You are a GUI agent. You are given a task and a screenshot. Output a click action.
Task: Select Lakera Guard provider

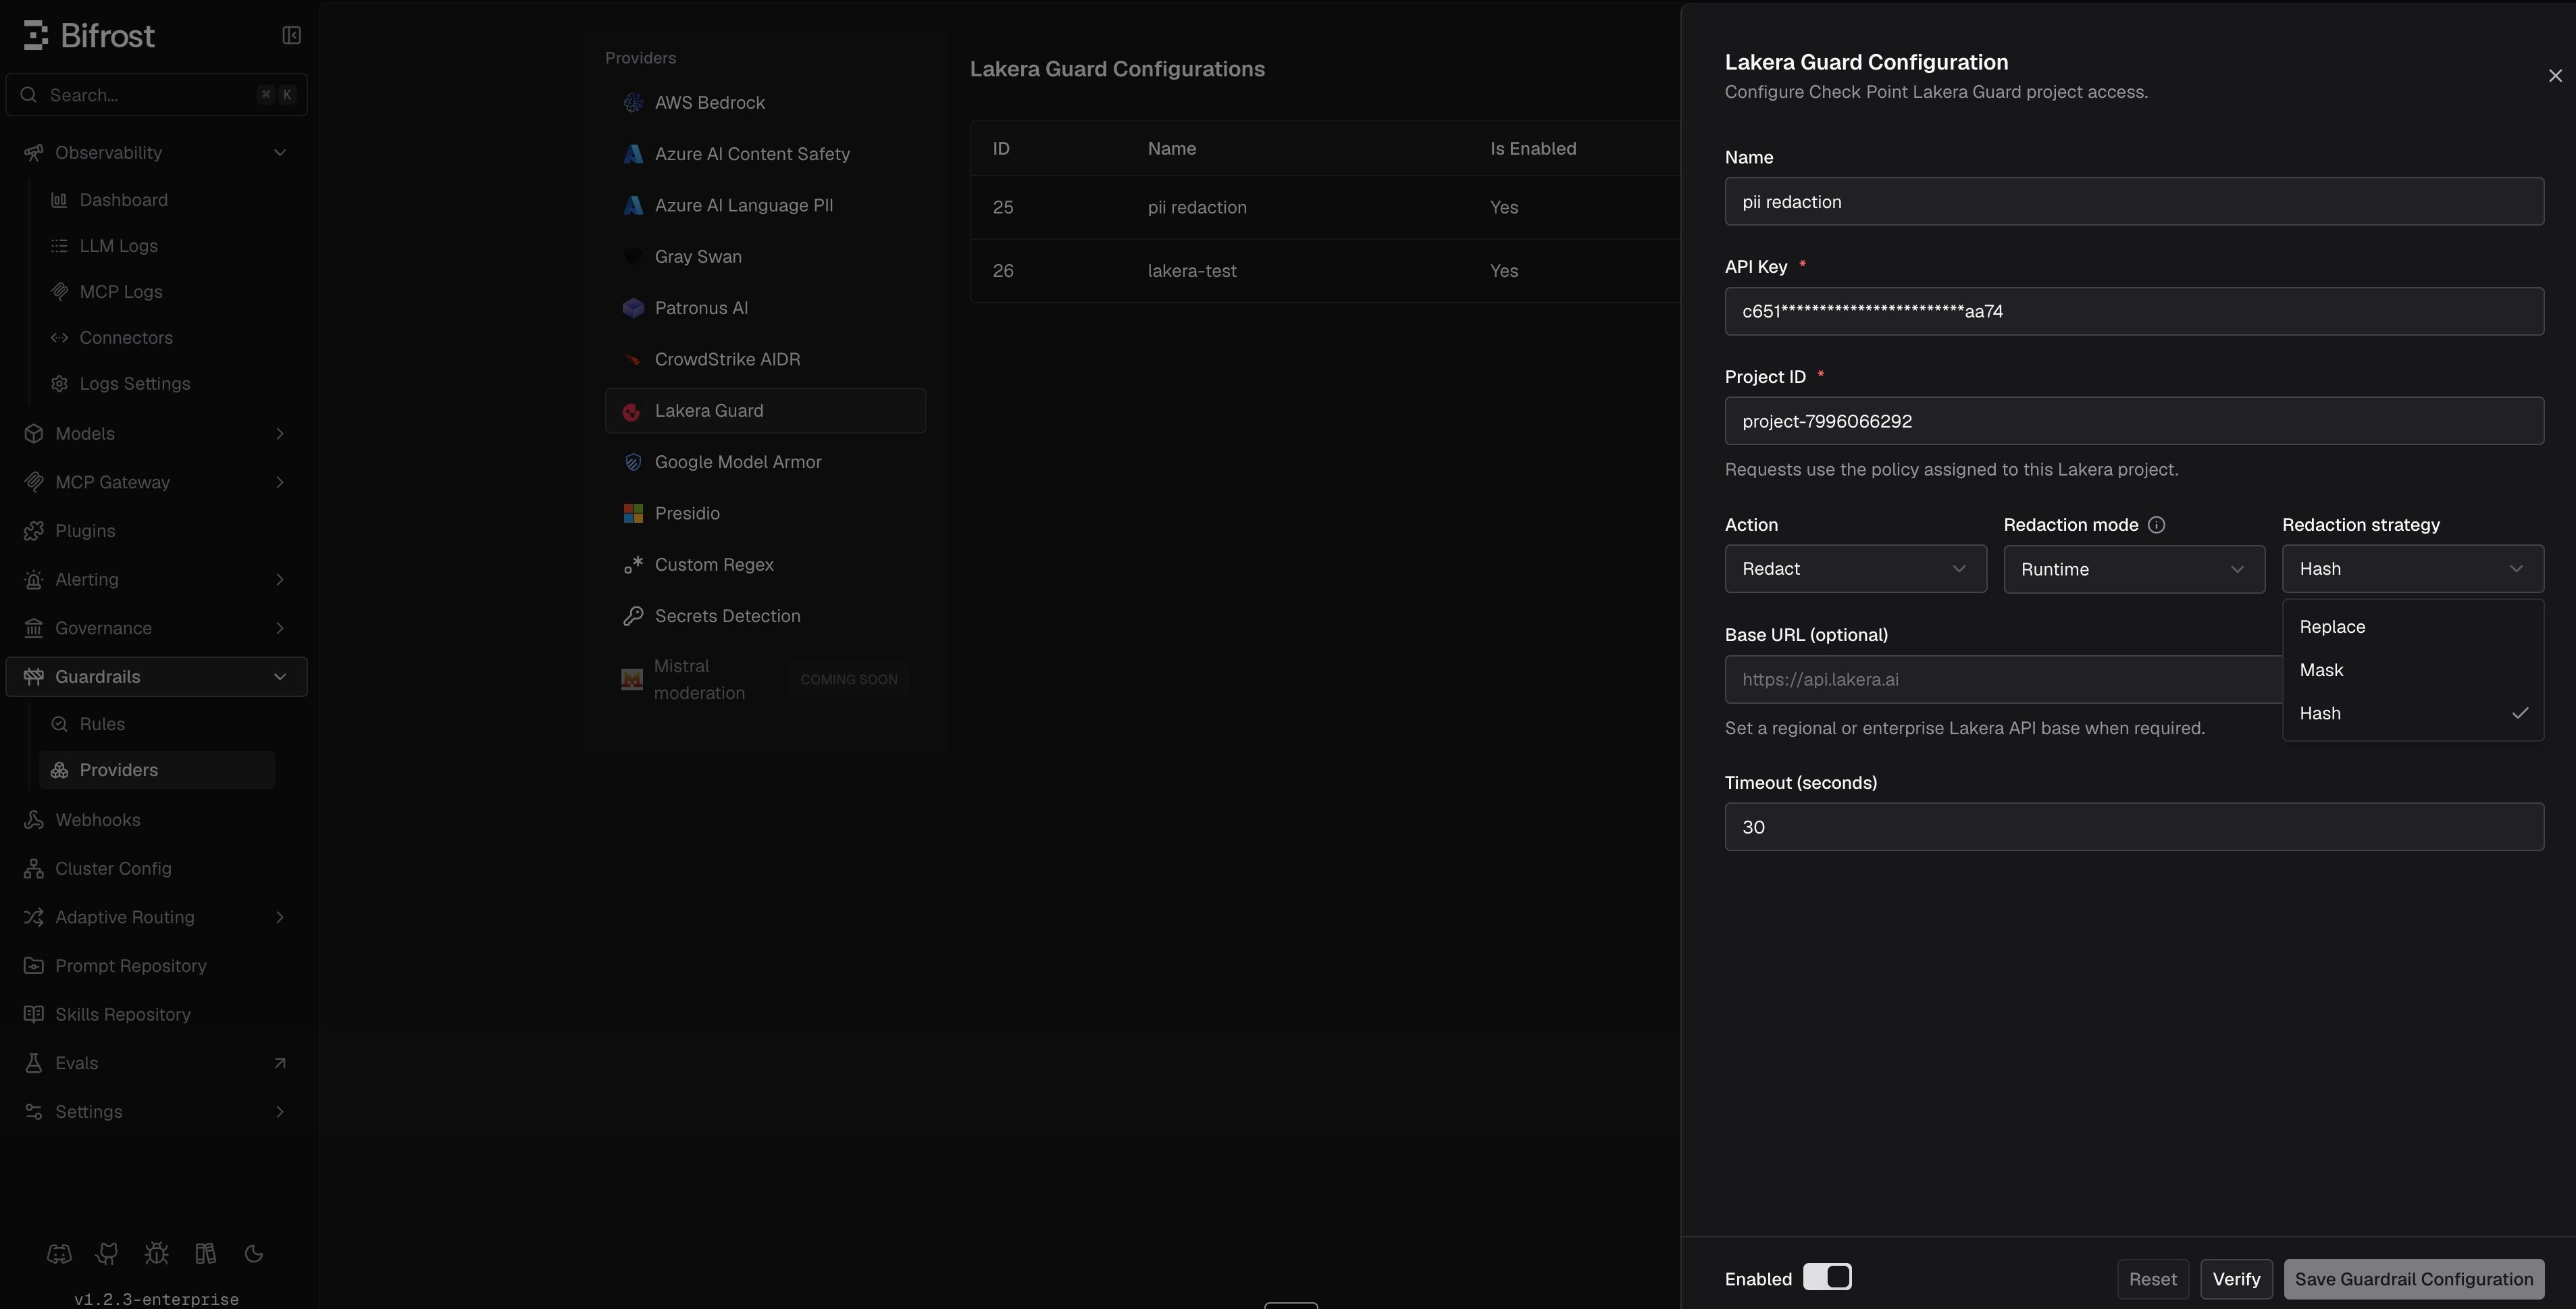pyautogui.click(x=765, y=411)
